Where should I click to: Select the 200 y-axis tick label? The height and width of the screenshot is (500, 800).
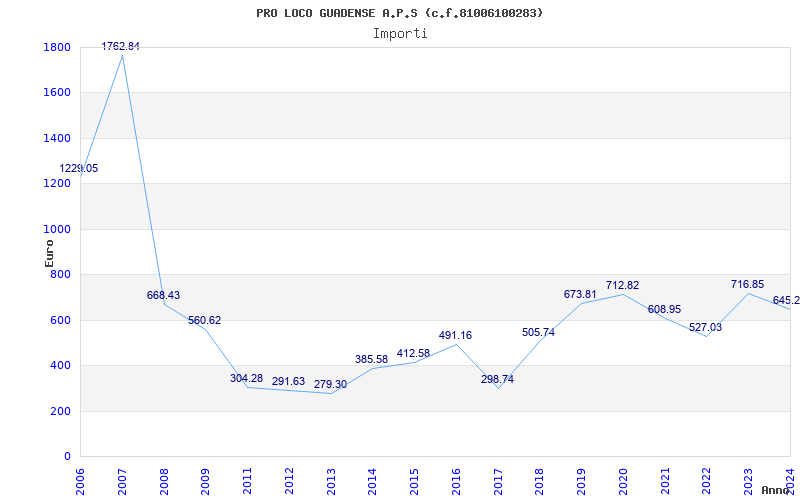point(61,411)
